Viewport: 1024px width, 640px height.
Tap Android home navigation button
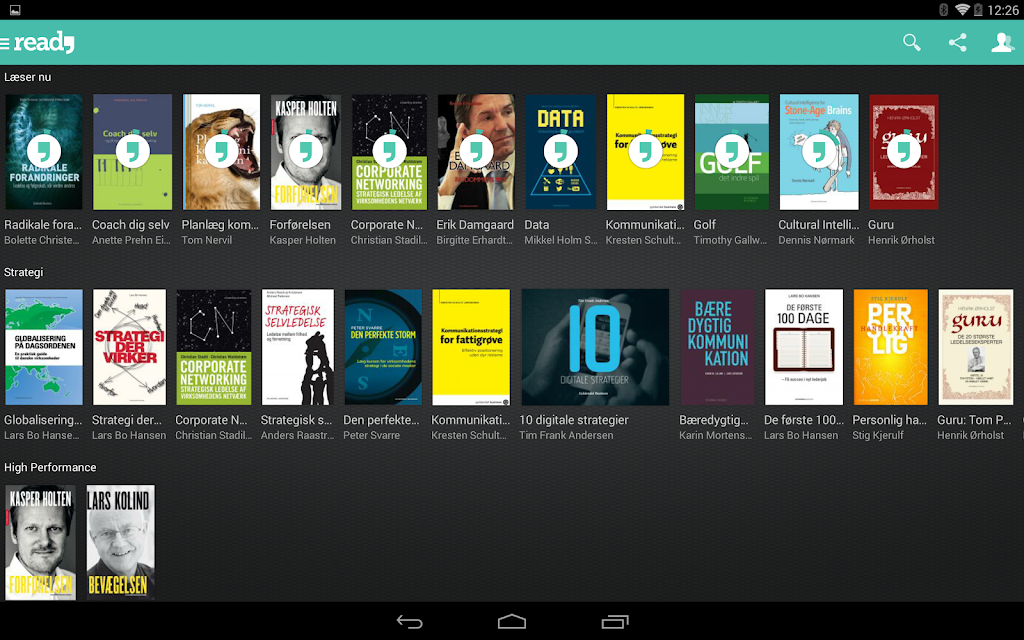(x=512, y=622)
